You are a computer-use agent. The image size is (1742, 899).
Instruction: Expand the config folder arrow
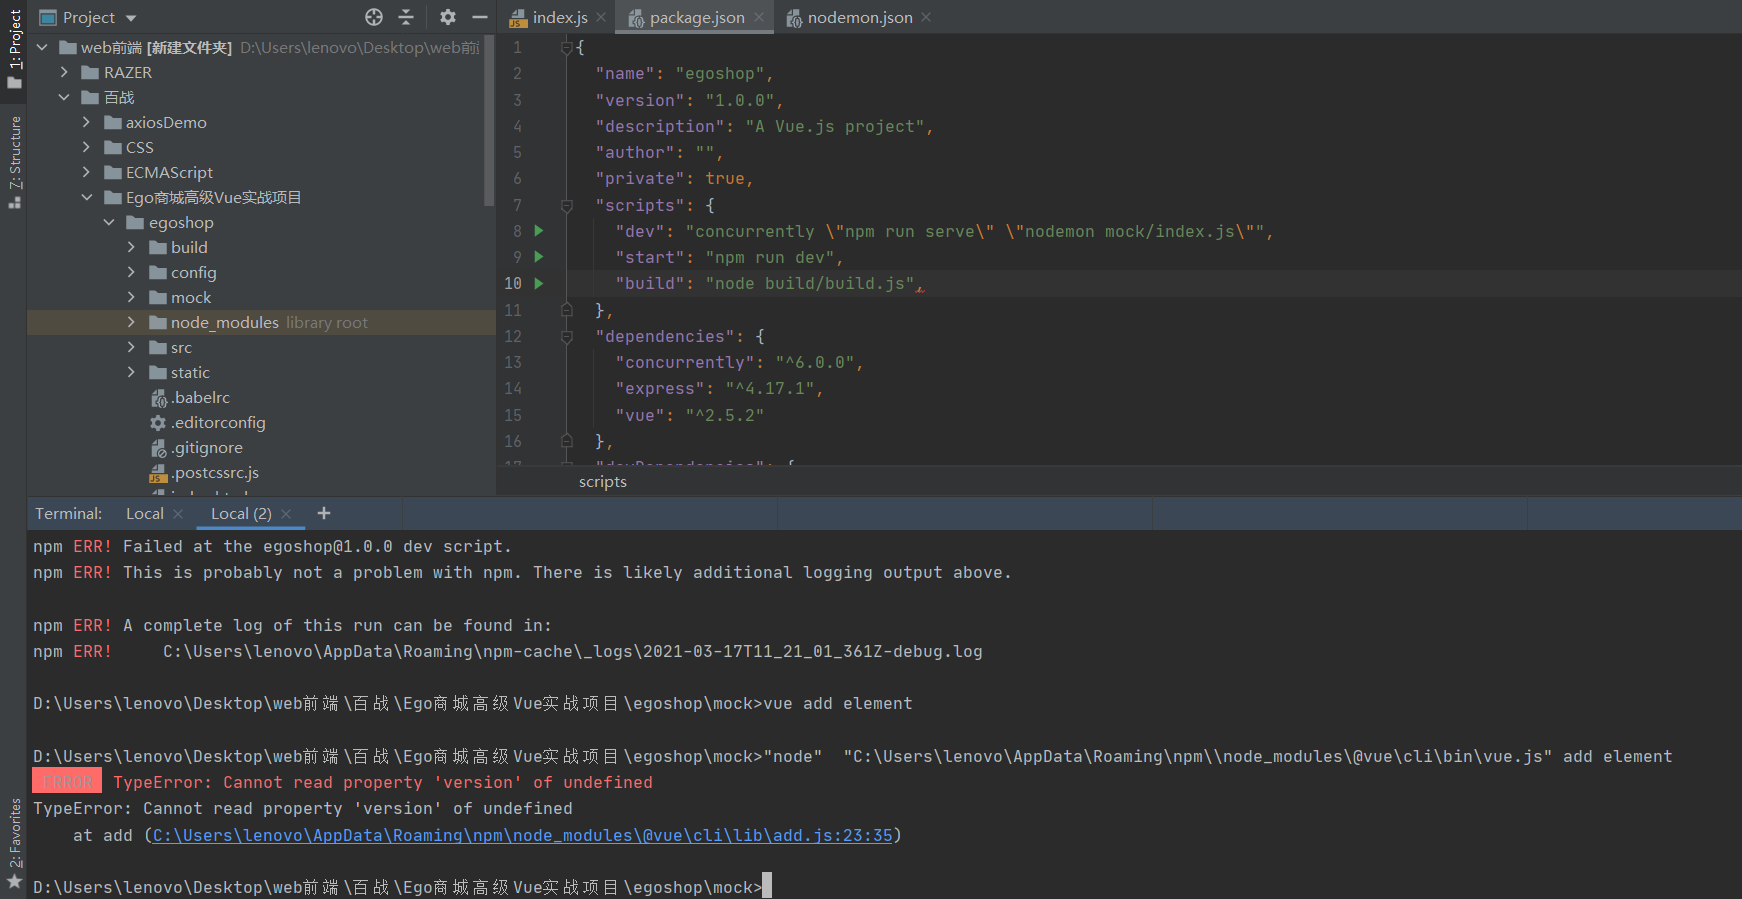point(131,272)
